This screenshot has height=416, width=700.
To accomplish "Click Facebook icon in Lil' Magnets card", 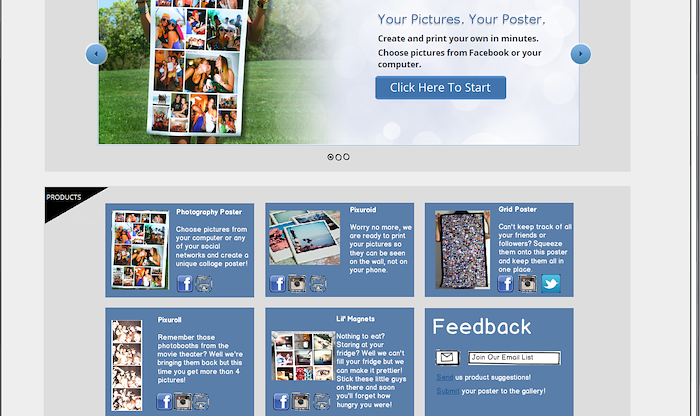I will [x=281, y=401].
